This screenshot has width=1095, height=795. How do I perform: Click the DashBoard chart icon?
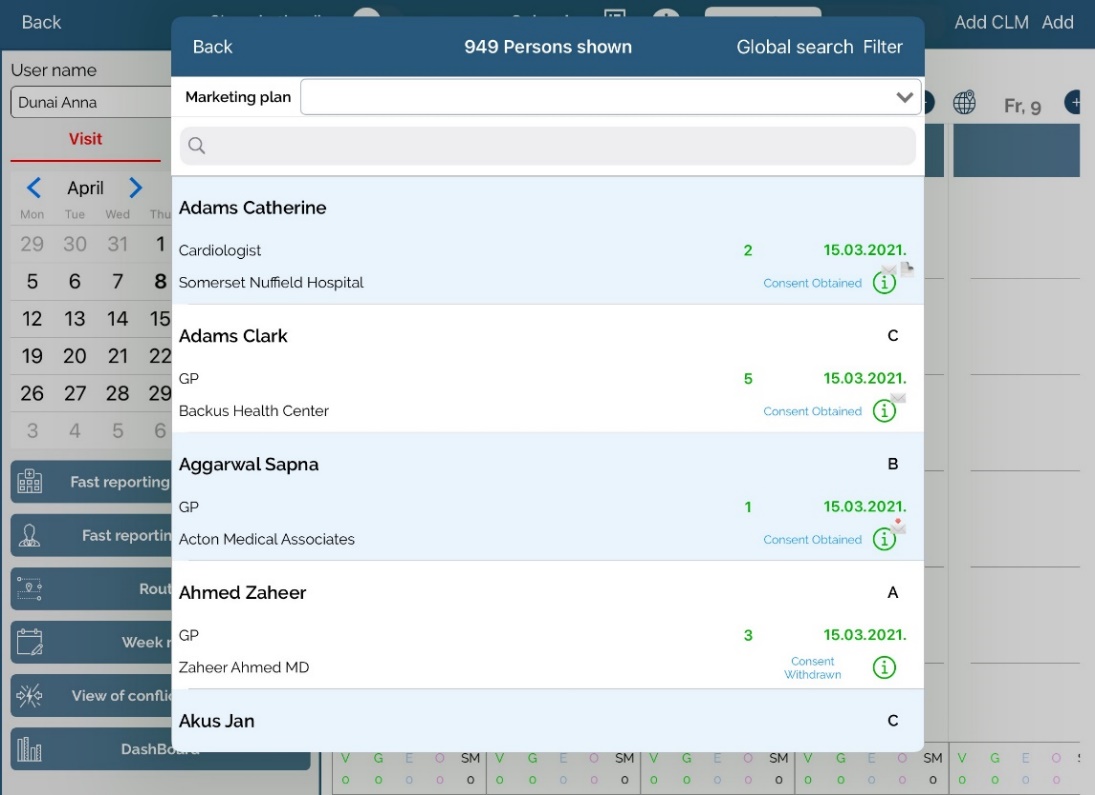pos(28,750)
